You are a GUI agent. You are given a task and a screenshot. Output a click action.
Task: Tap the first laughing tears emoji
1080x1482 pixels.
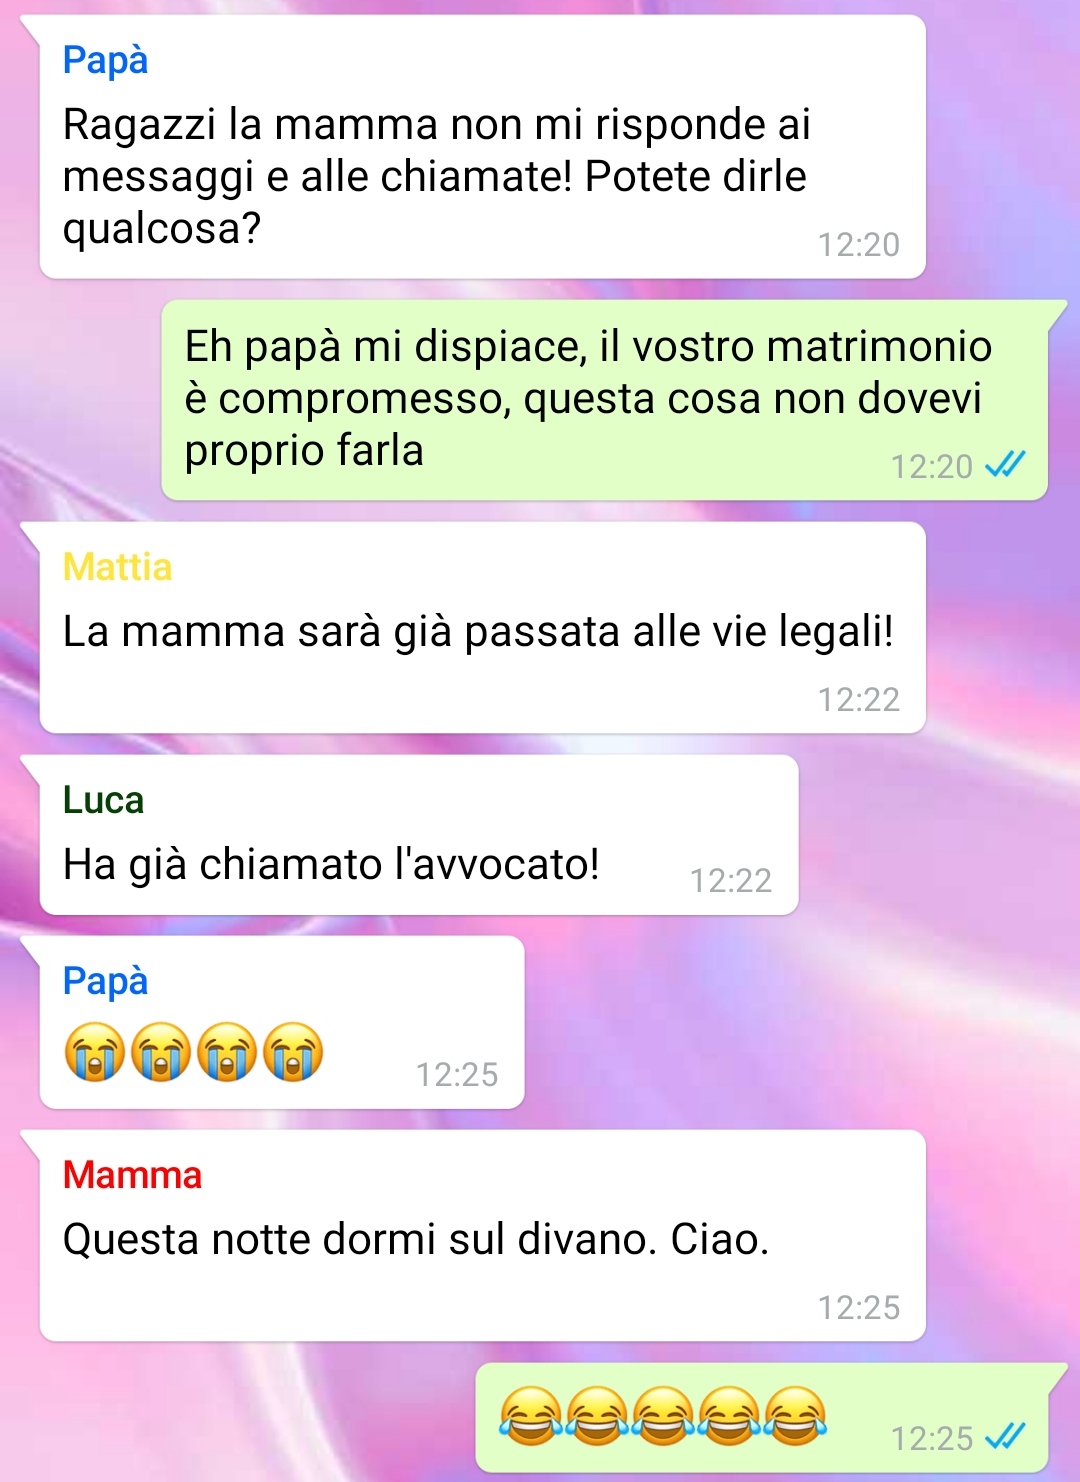point(530,1416)
